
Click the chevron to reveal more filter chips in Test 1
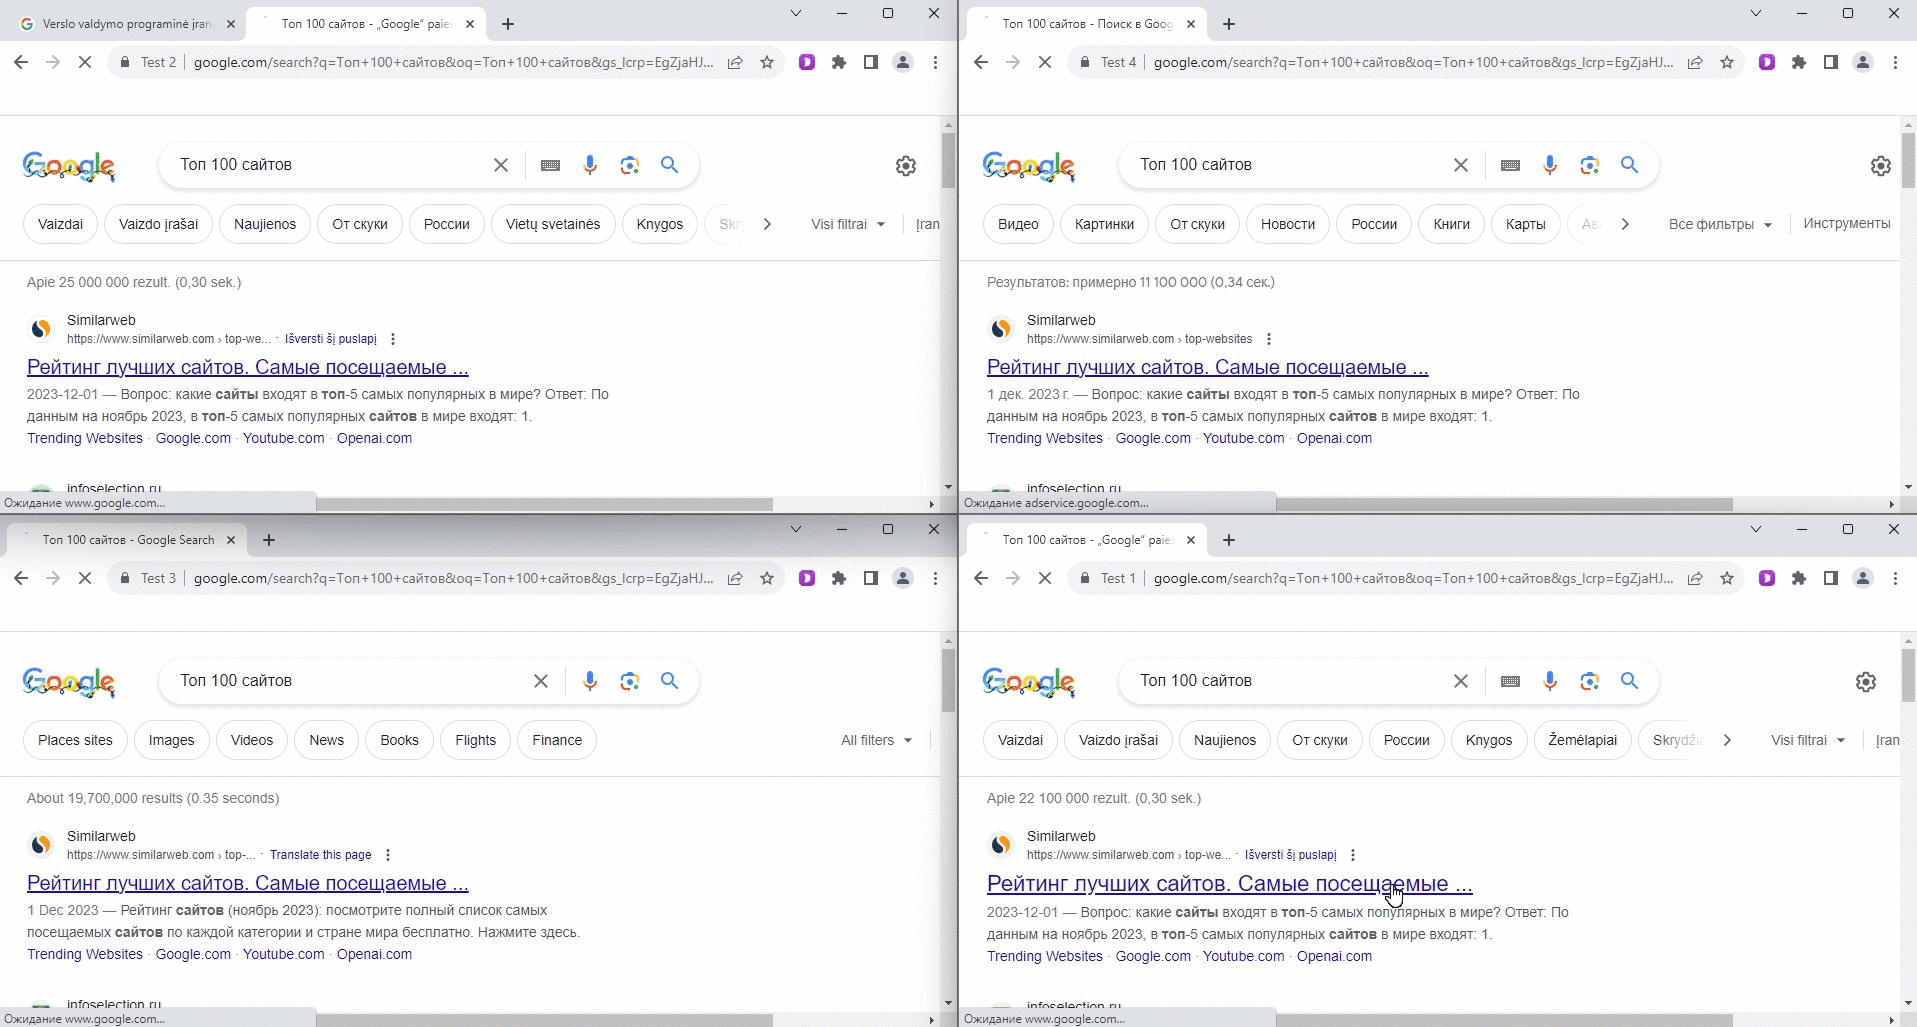1727,740
